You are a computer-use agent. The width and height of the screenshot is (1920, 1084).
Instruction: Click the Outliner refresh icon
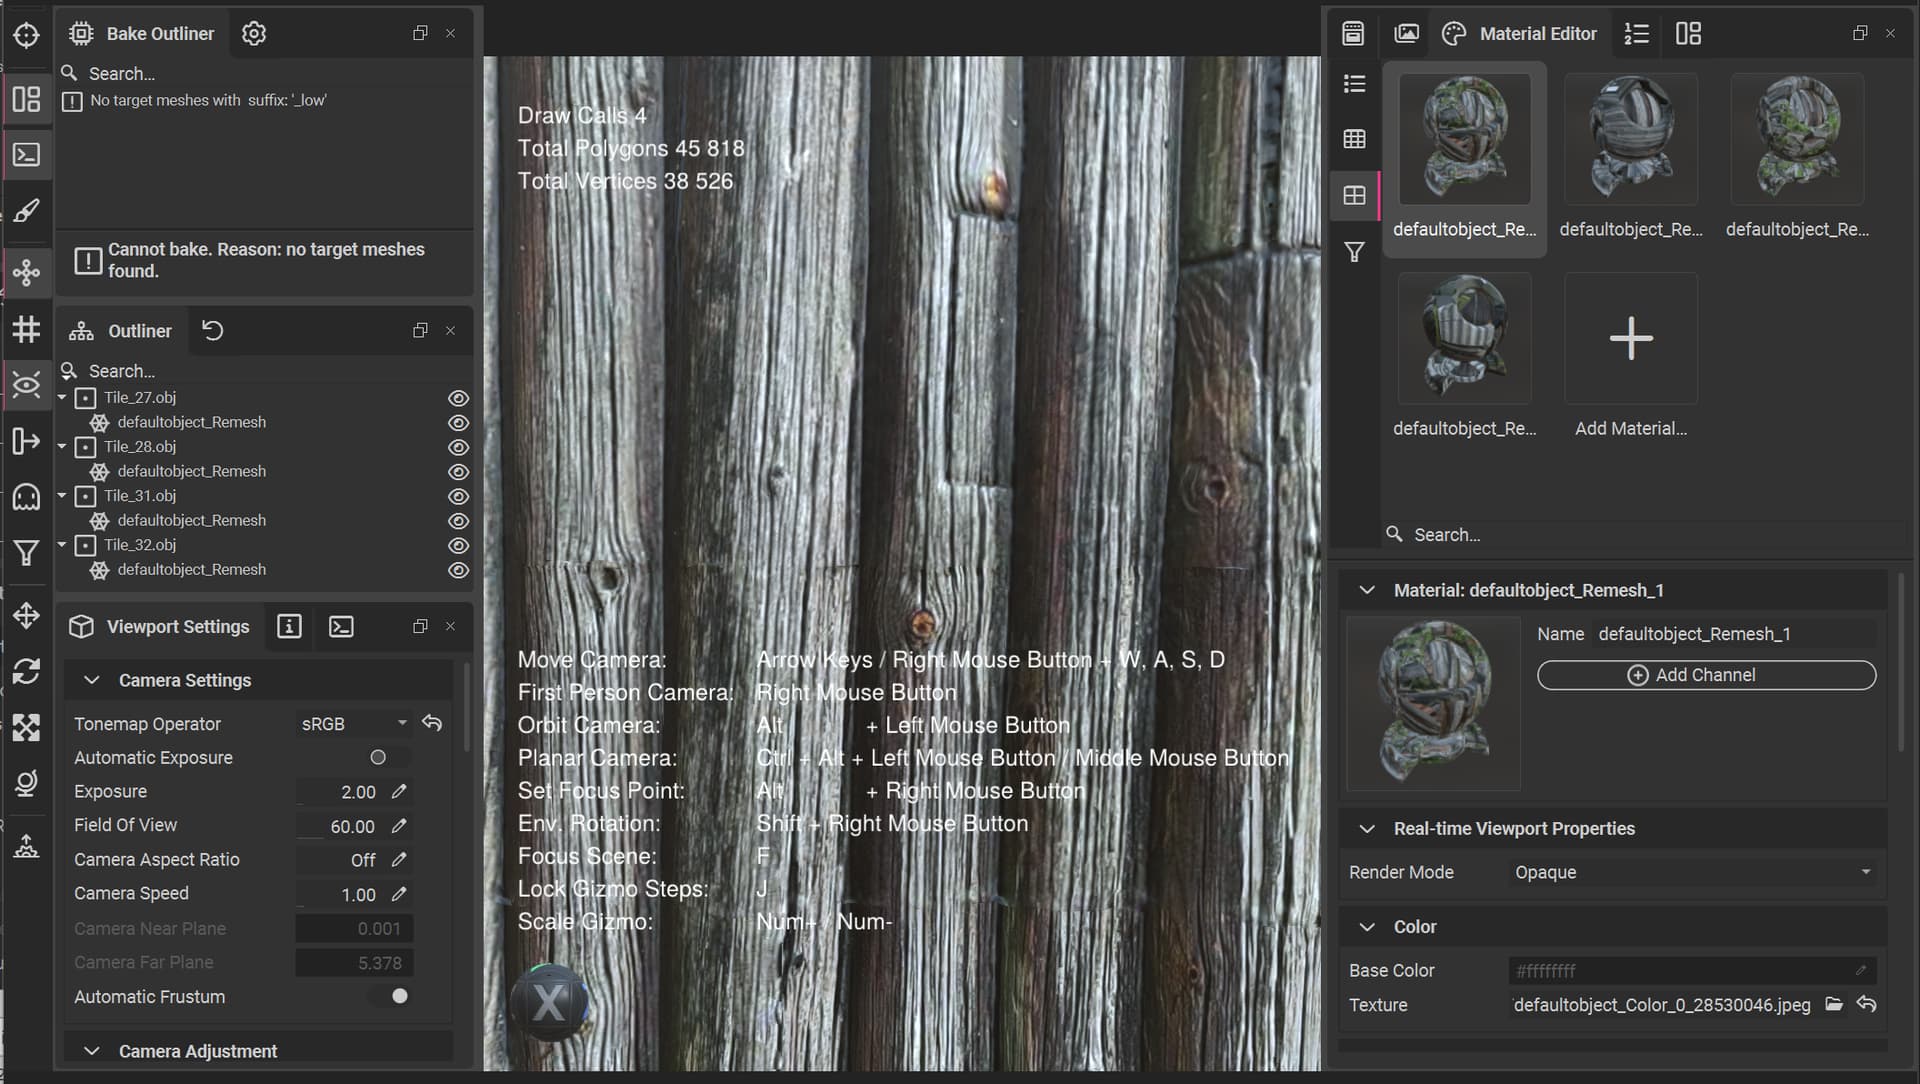(213, 330)
